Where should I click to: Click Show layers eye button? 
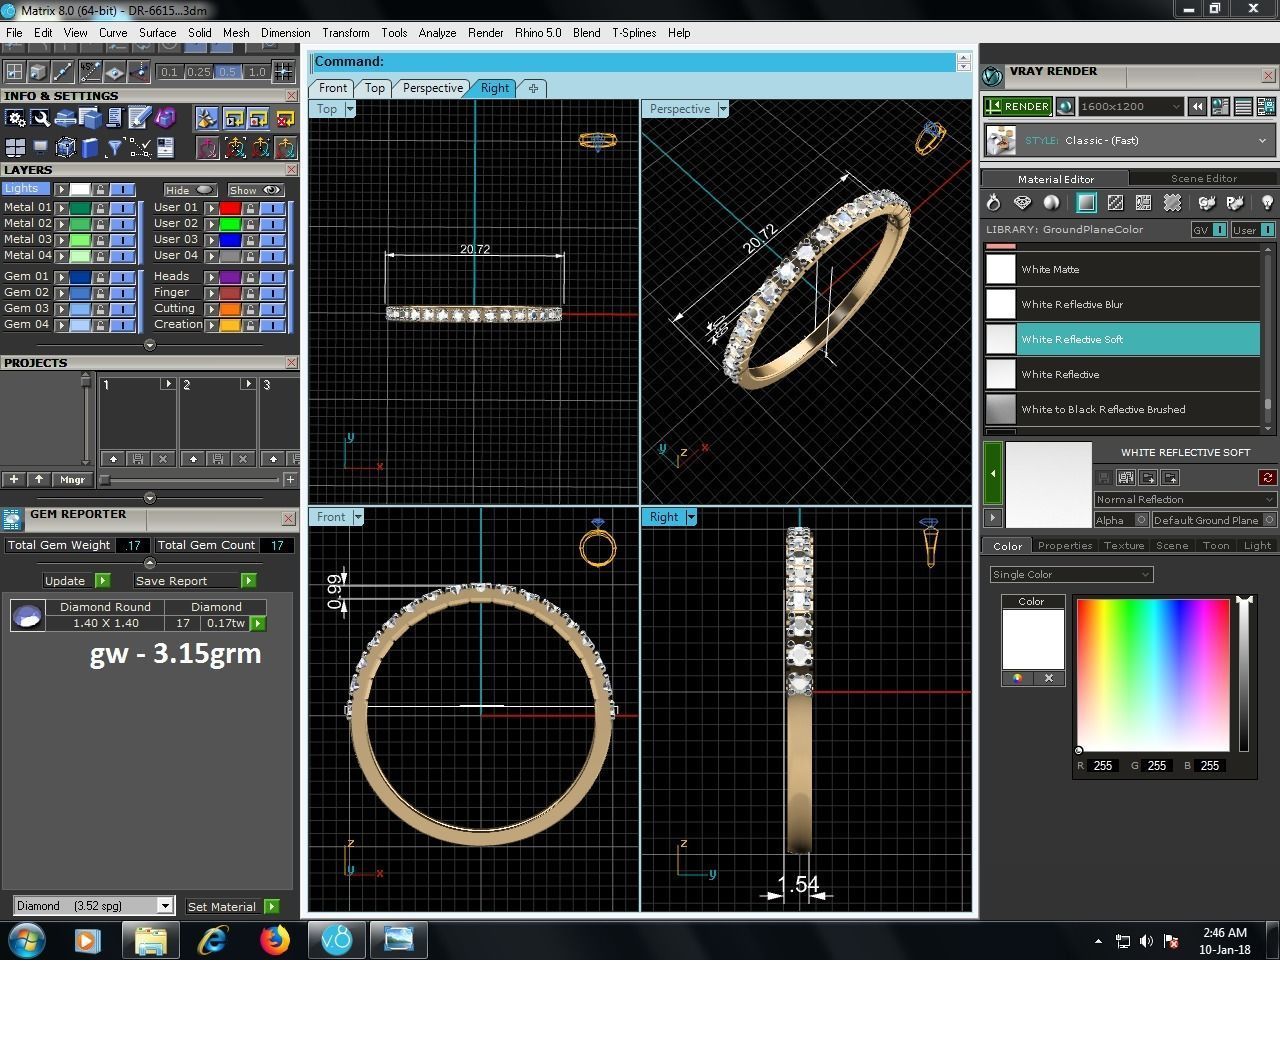click(256, 190)
